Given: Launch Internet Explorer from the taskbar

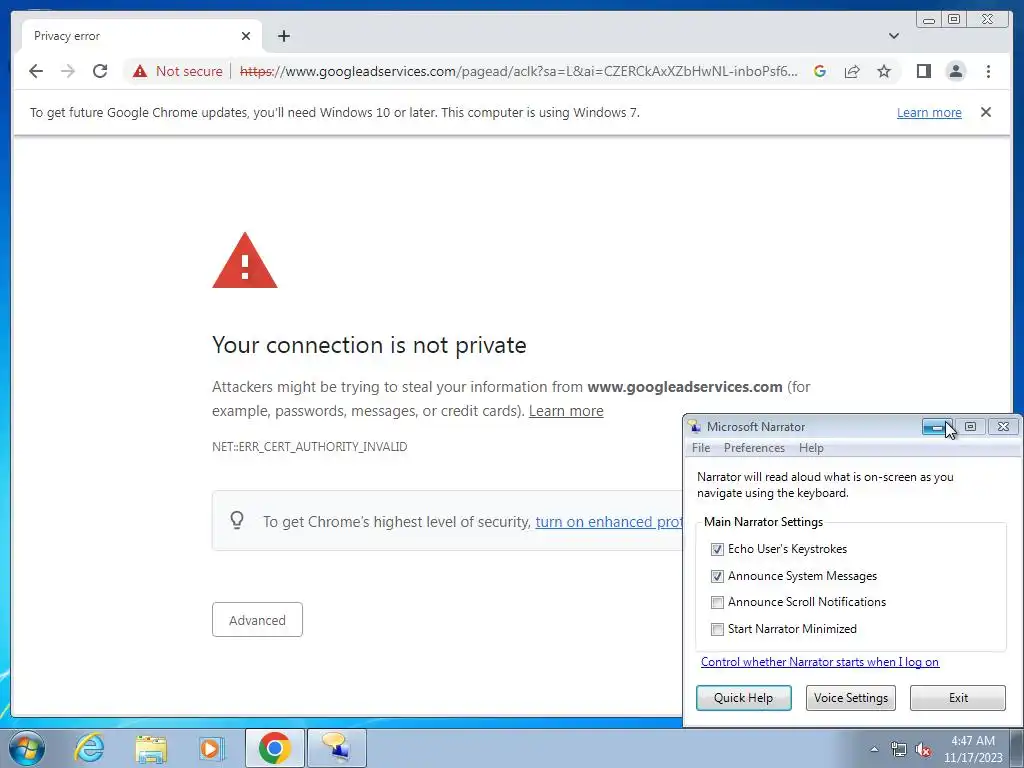Looking at the screenshot, I should (x=89, y=748).
